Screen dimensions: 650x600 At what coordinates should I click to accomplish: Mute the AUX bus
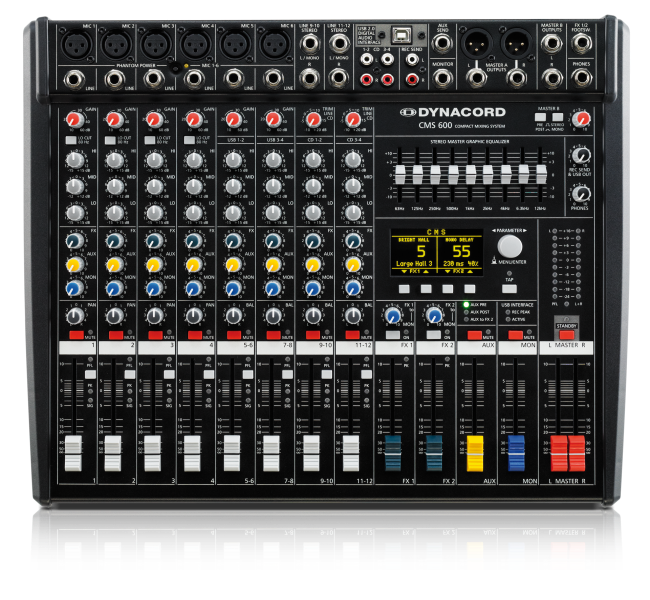point(475,335)
